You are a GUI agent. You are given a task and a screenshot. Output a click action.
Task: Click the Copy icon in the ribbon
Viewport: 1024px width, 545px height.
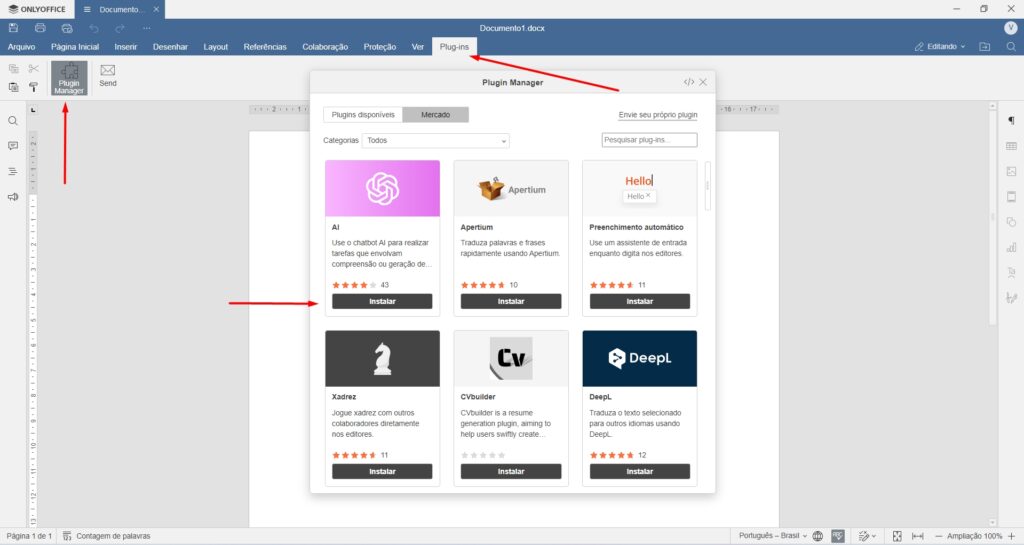14,69
